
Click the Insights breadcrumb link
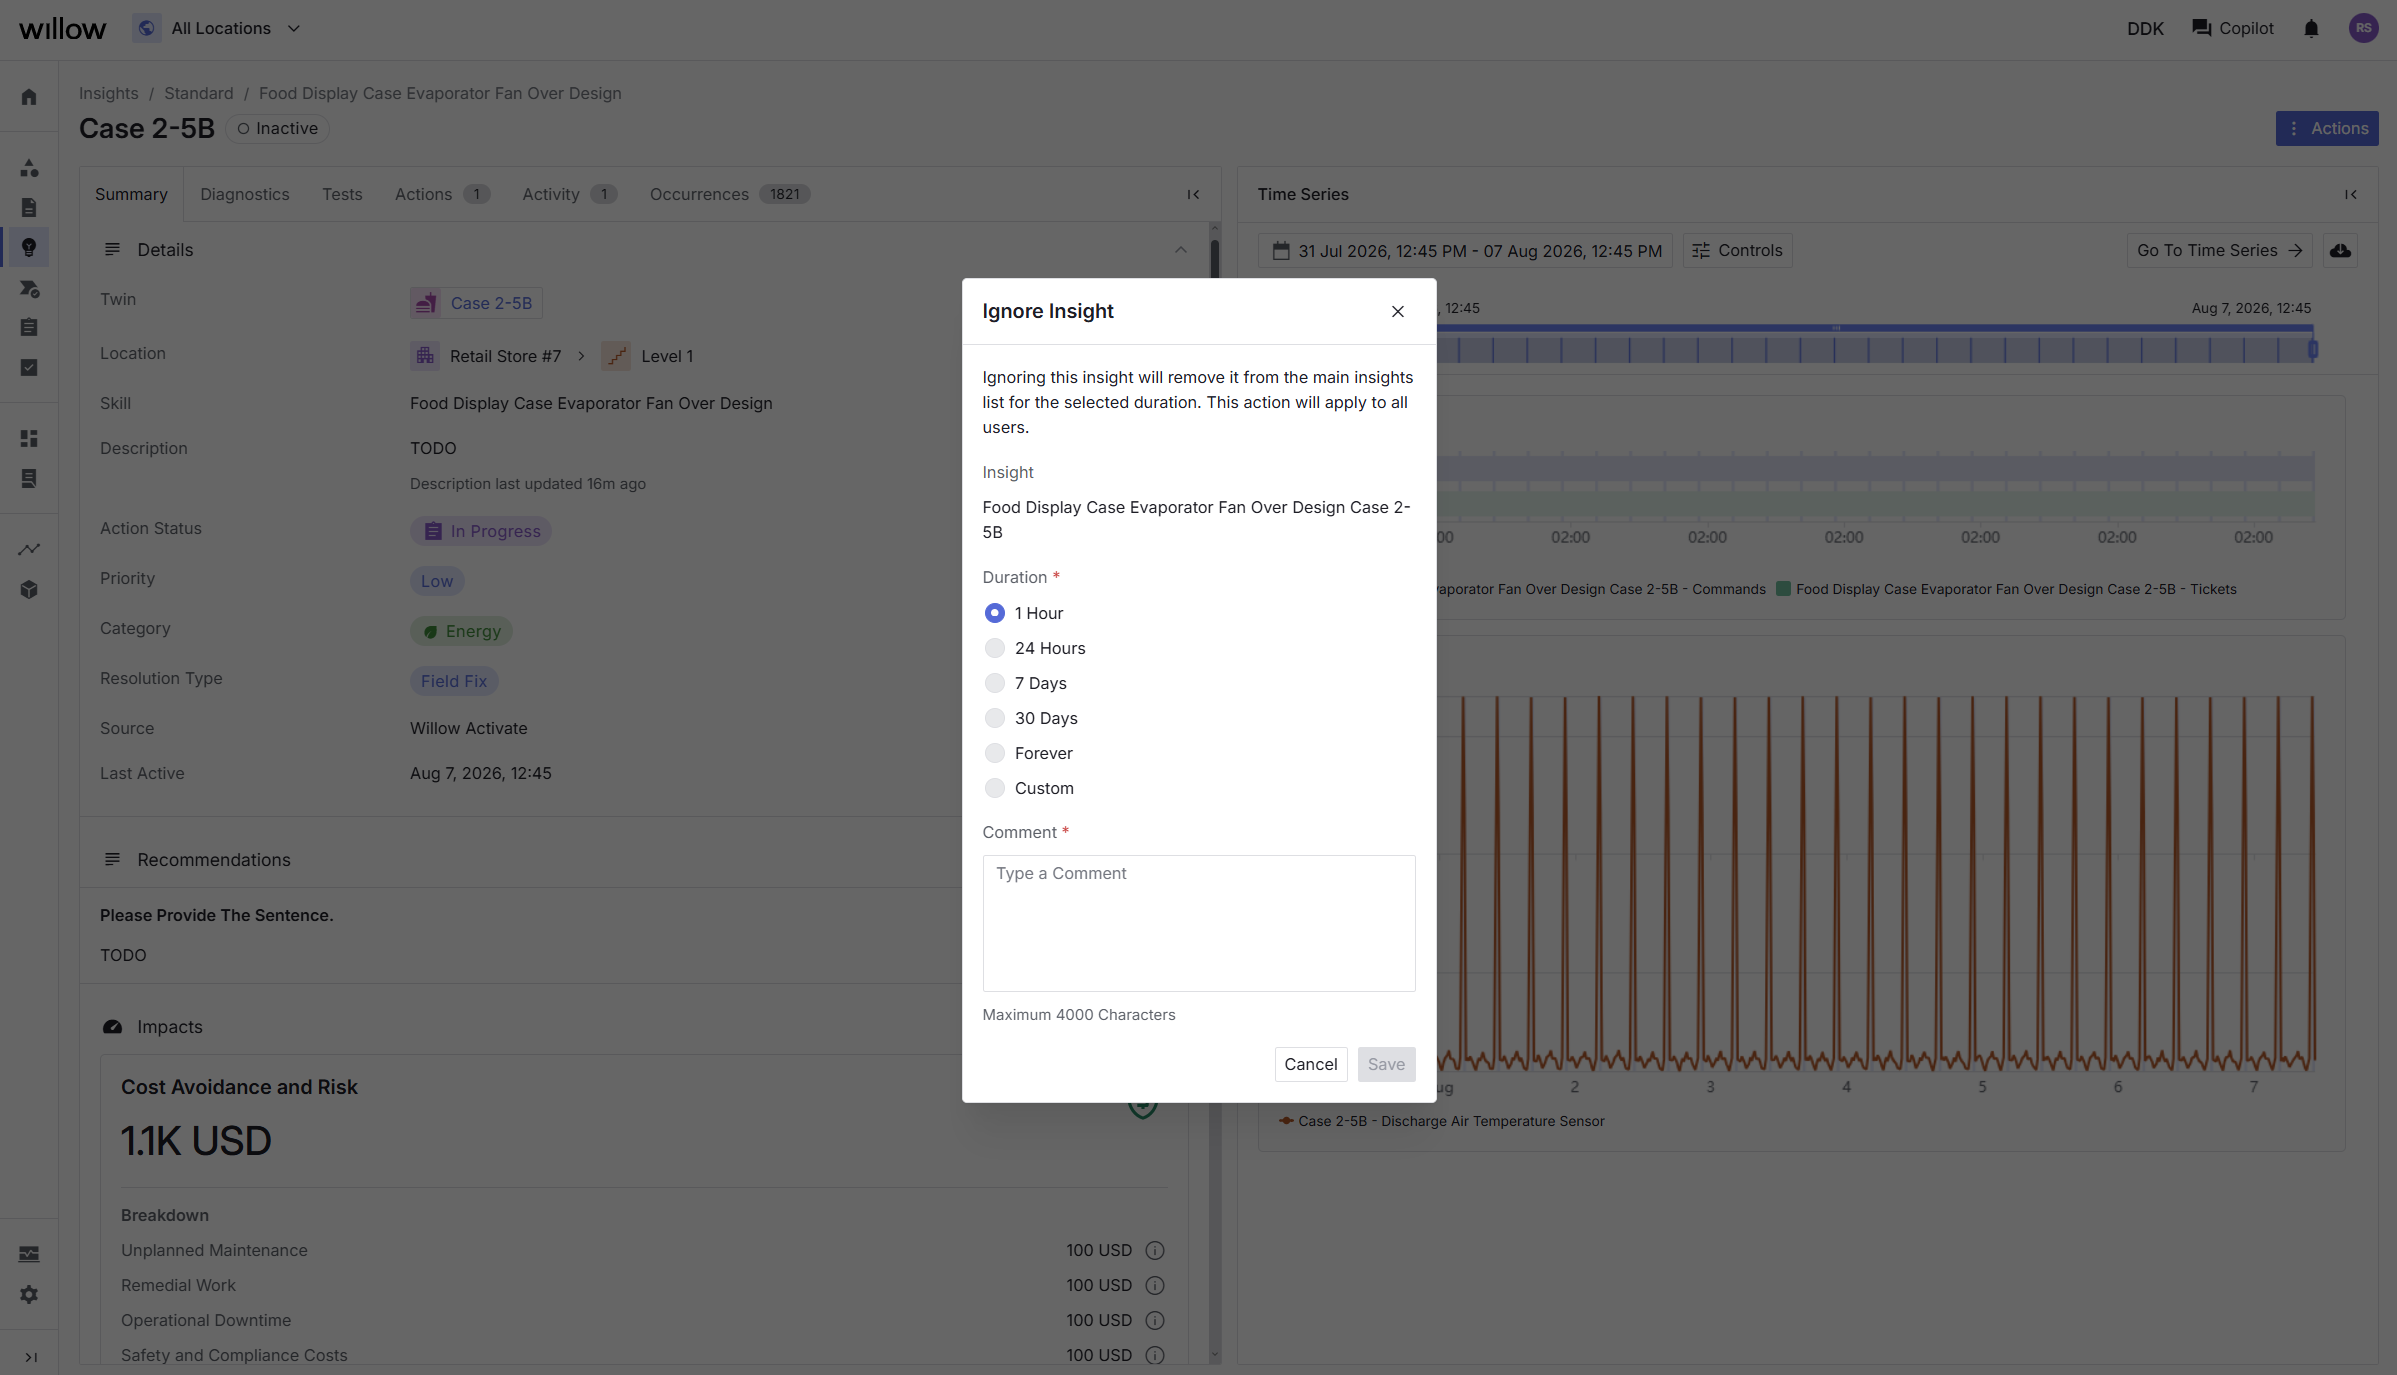(109, 93)
